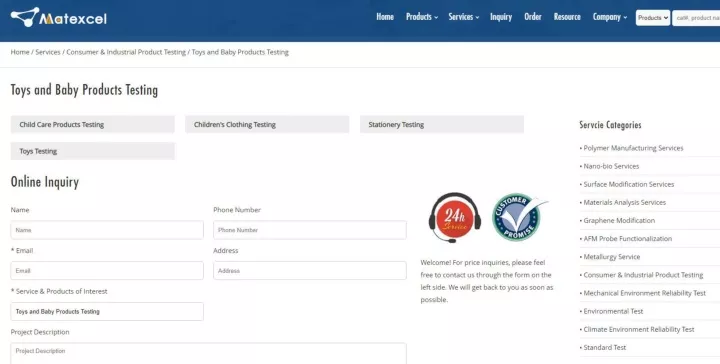Screen dimensions: 720x364
Task: Open the Inquiry page from navigation
Action: tap(501, 17)
